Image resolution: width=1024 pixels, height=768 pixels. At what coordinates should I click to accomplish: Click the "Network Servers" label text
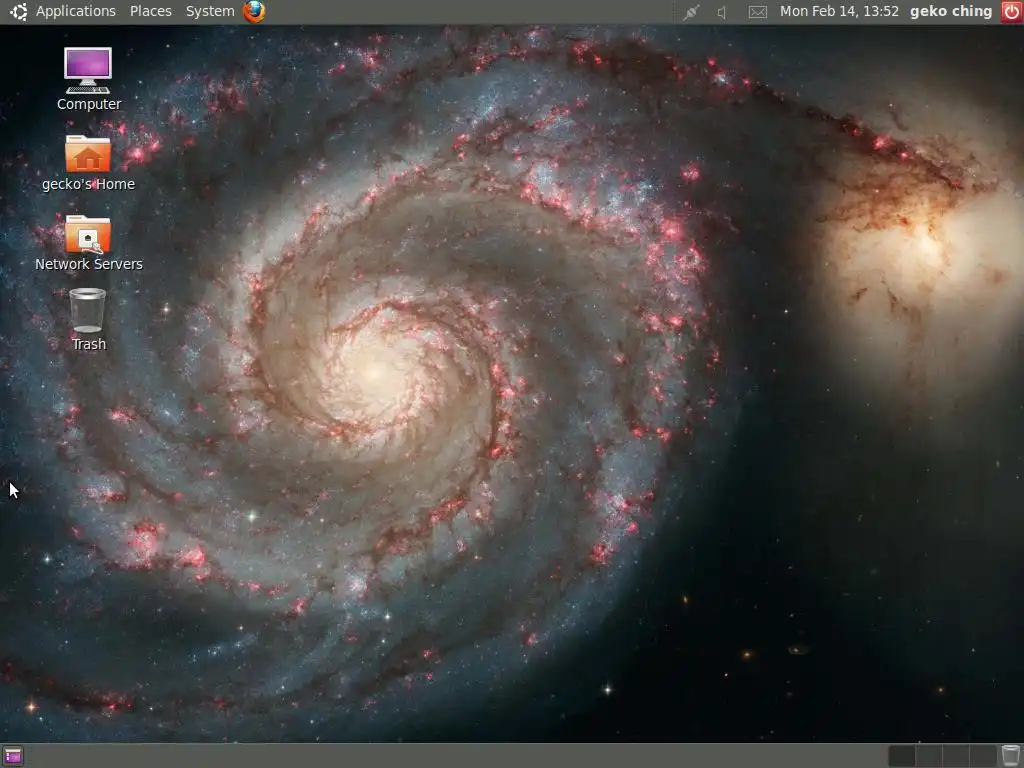click(x=89, y=264)
